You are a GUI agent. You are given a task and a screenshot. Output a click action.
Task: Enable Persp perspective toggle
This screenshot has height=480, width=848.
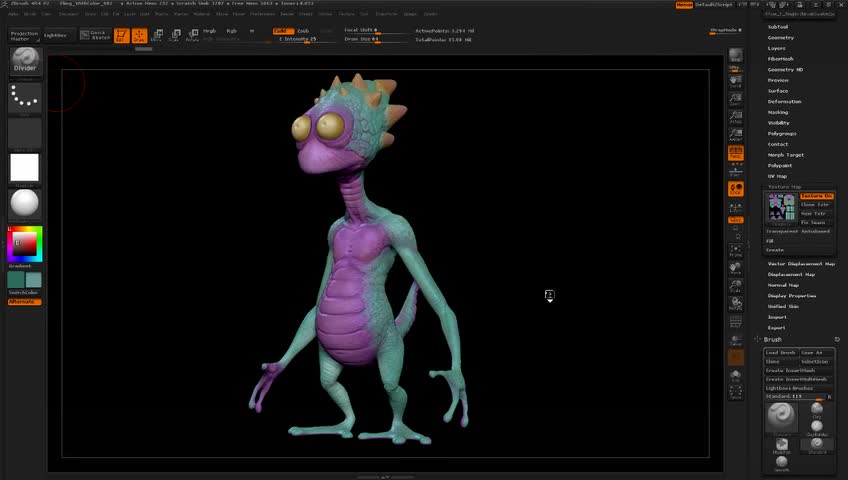[736, 154]
